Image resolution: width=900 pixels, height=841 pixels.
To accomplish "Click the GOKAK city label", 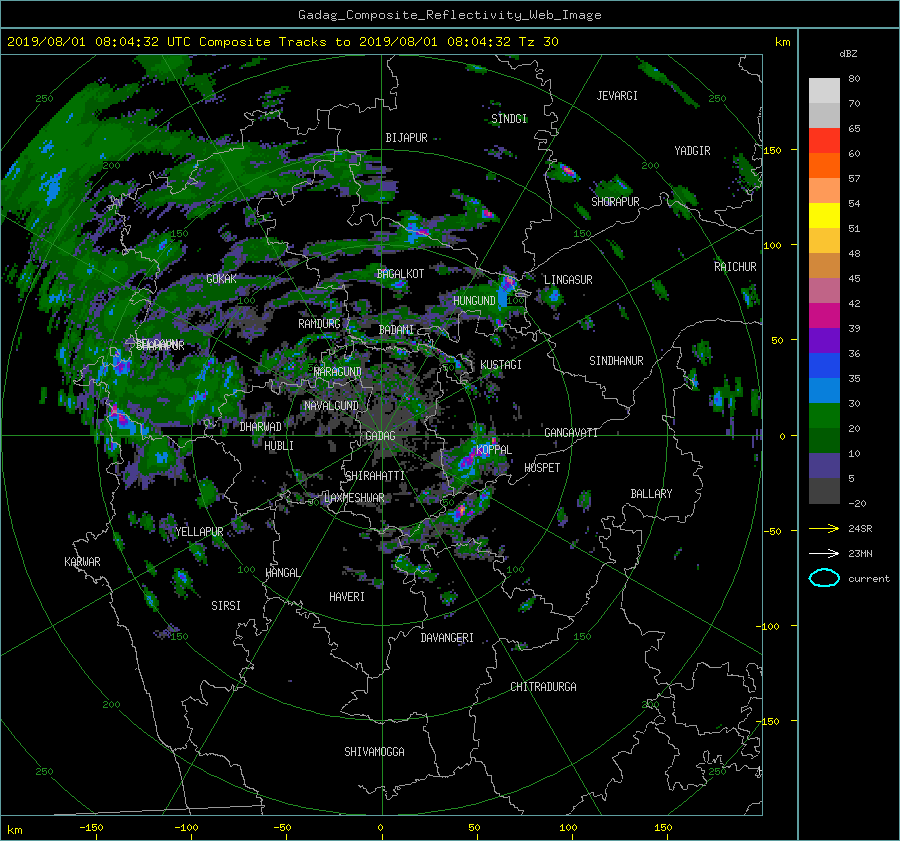I will (221, 279).
